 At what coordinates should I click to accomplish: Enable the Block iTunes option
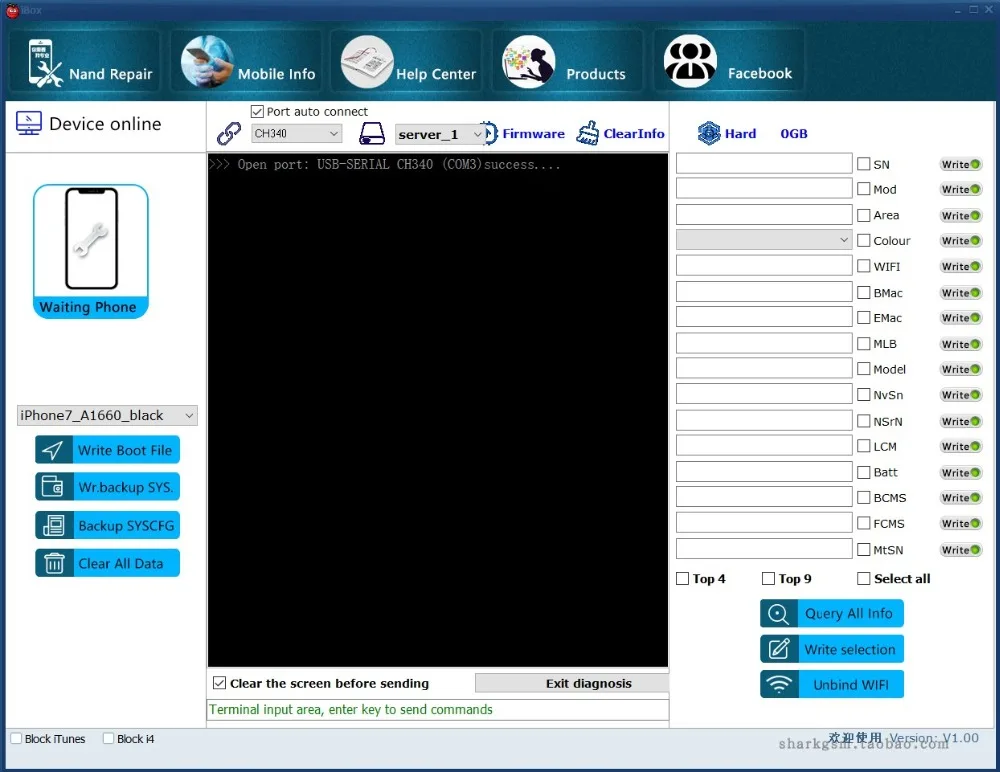[x=14, y=739]
